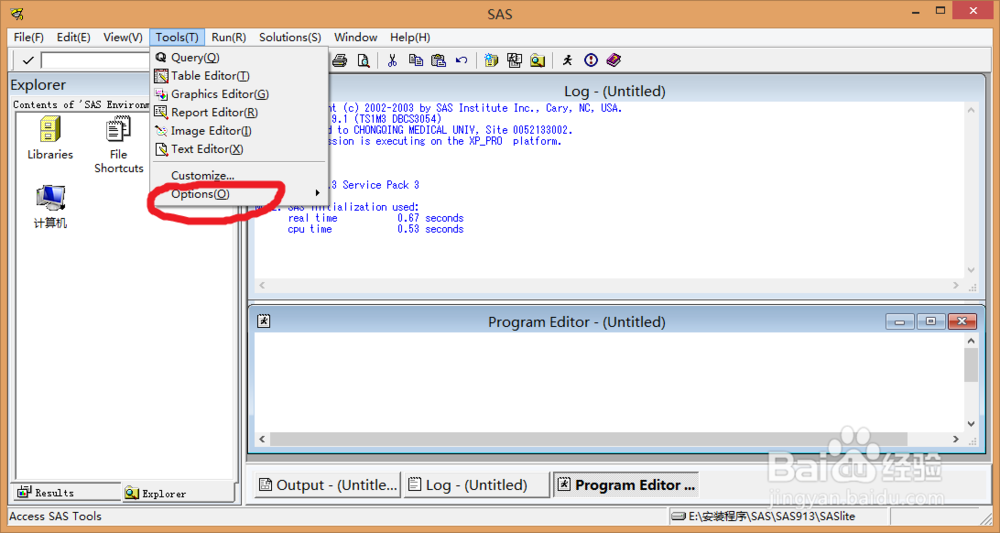Click the Program Editor vertical scrollbar thumb
The image size is (1000, 533).
(971, 365)
